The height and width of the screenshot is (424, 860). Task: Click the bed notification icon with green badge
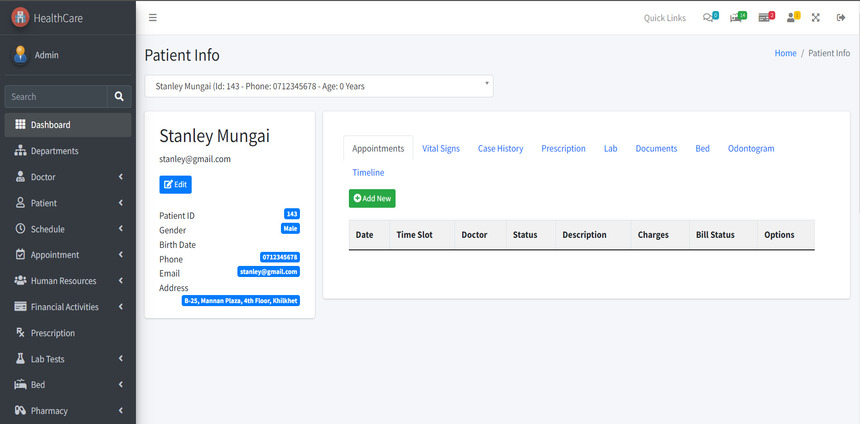738,17
